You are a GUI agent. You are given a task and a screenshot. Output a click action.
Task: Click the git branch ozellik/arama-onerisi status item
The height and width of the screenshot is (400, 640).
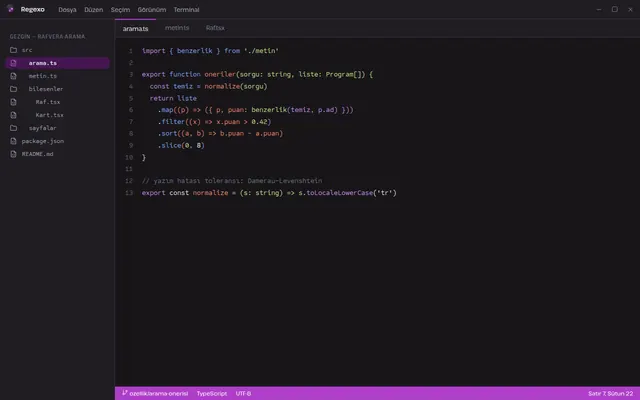pos(155,393)
